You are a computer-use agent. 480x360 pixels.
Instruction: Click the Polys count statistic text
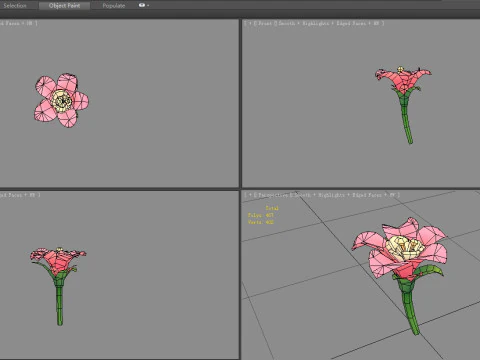pyautogui.click(x=261, y=215)
